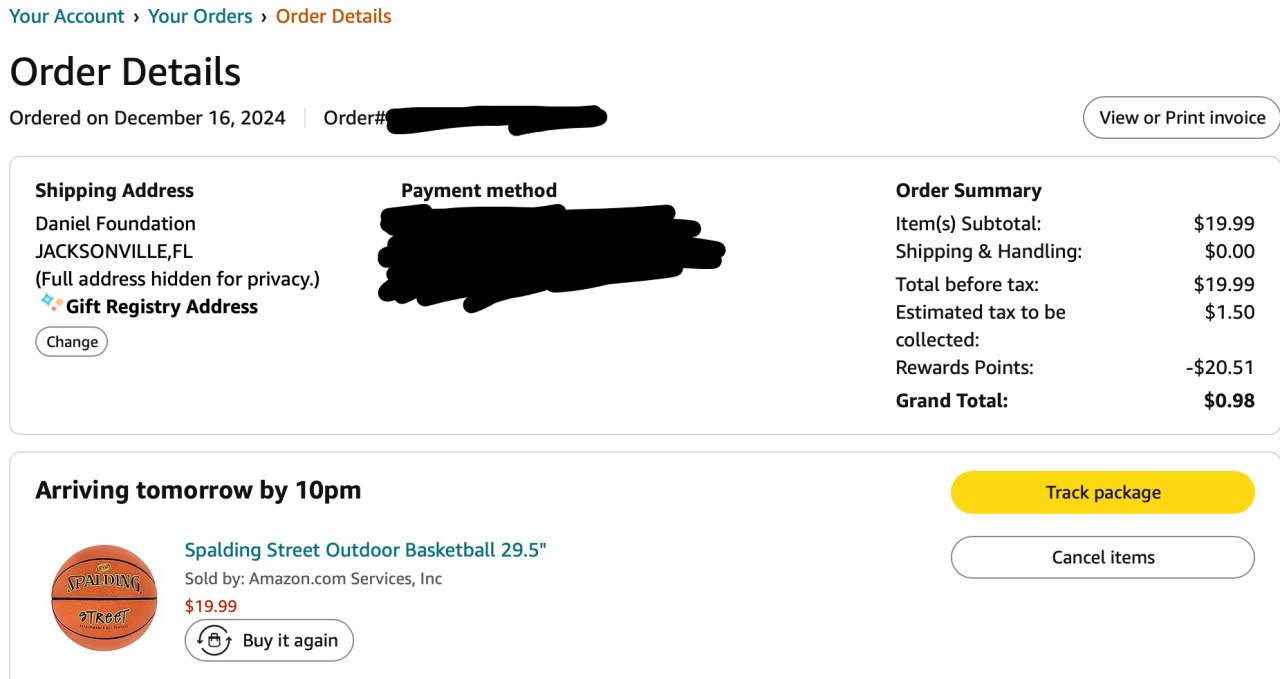This screenshot has height=679, width=1280.
Task: Click the gift registry sparkle icon
Action: [50, 302]
